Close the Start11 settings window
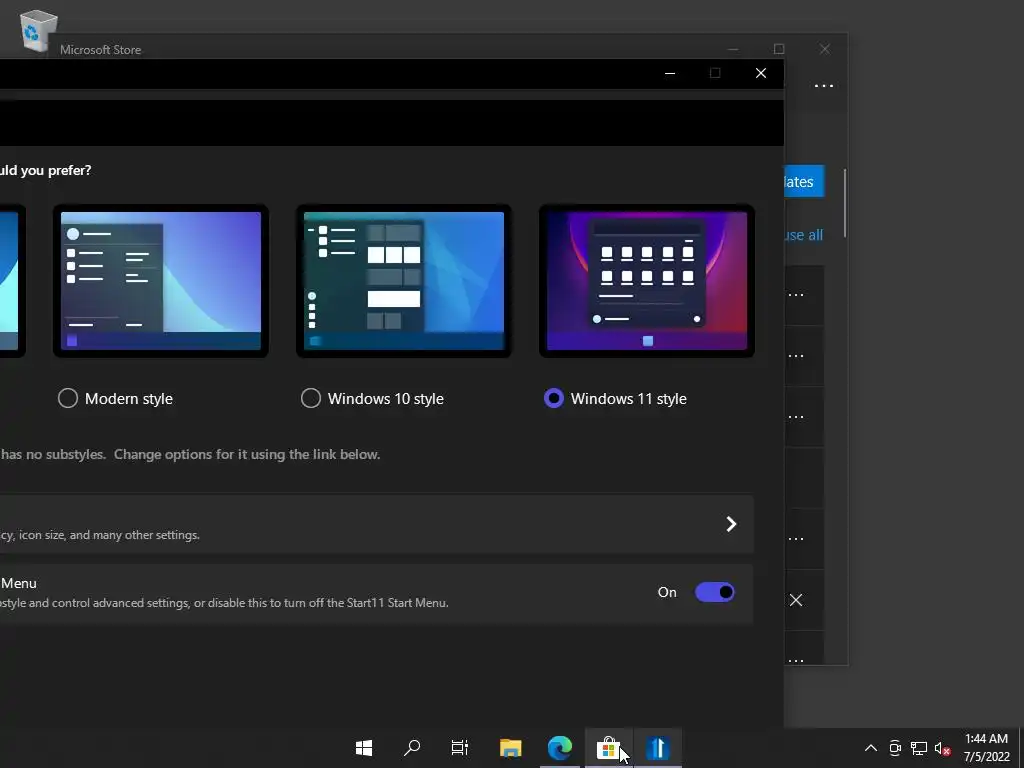The image size is (1024, 768). (761, 73)
